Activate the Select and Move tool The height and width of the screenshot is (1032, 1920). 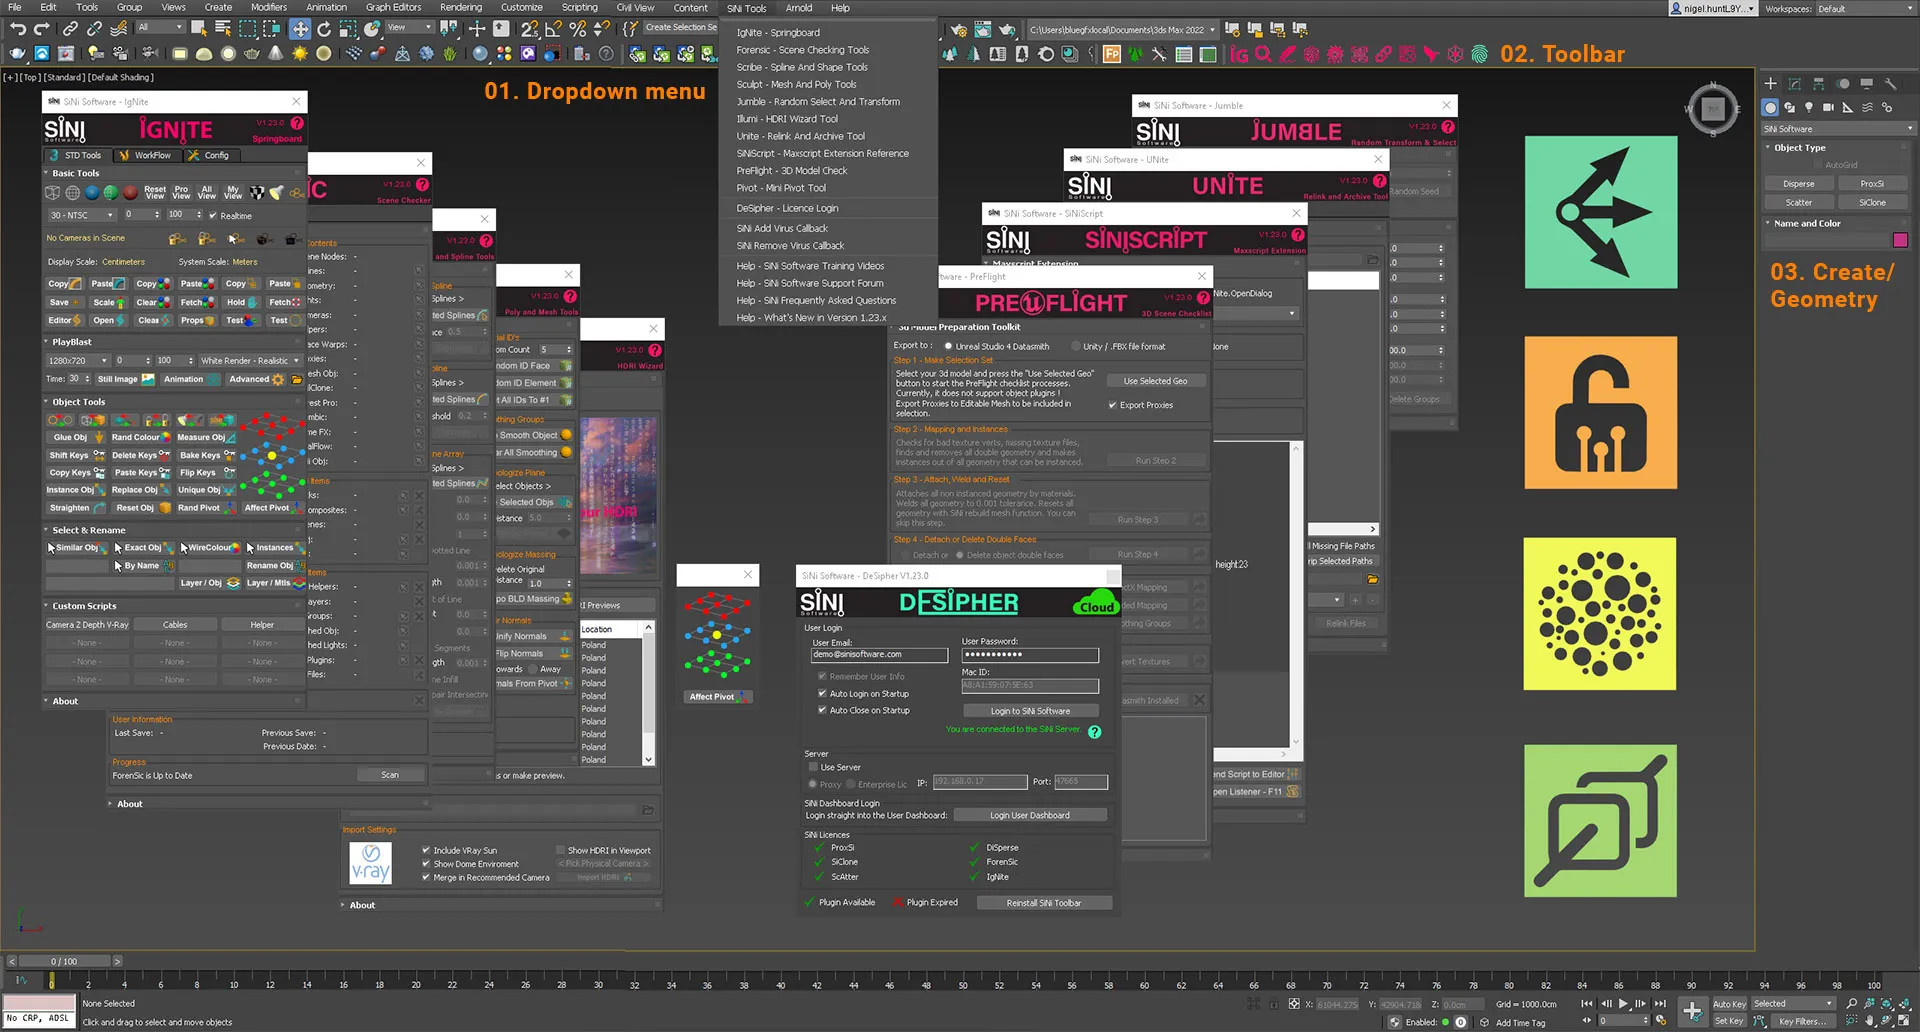(300, 29)
